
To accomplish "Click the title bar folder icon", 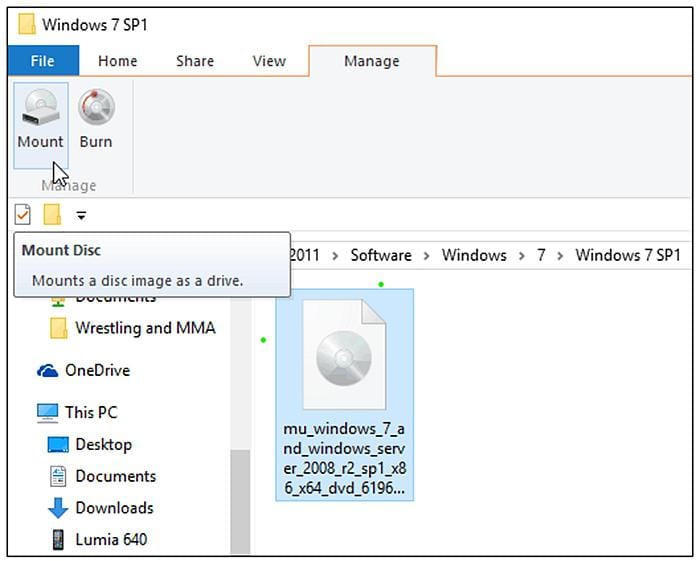I will [26, 24].
